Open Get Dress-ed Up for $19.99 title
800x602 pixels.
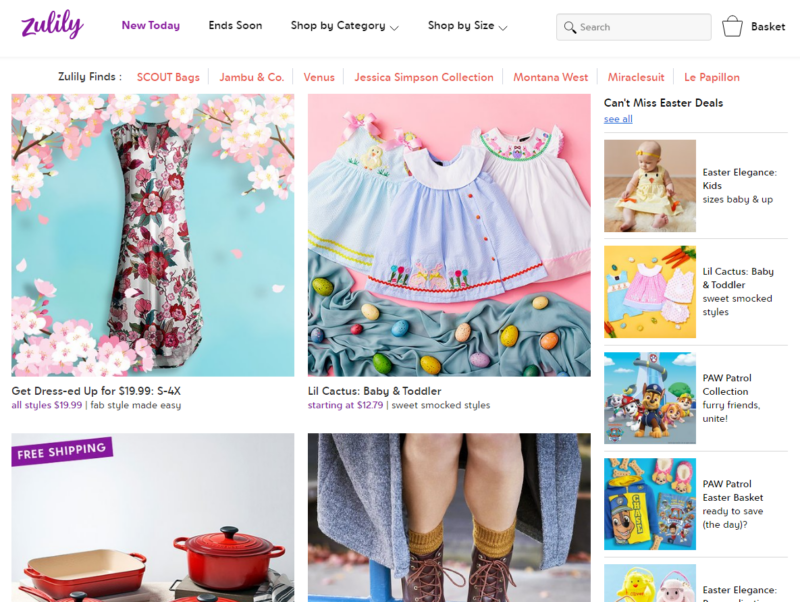[96, 391]
